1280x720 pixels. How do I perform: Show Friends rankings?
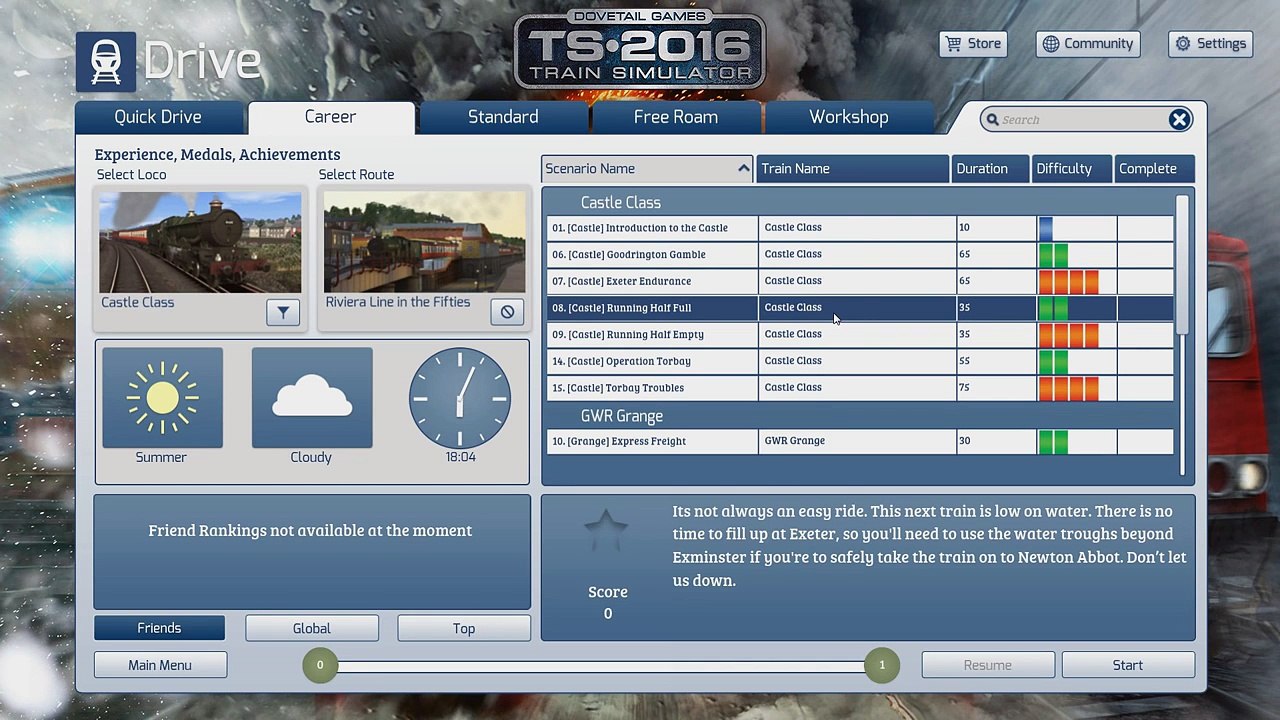coord(159,628)
